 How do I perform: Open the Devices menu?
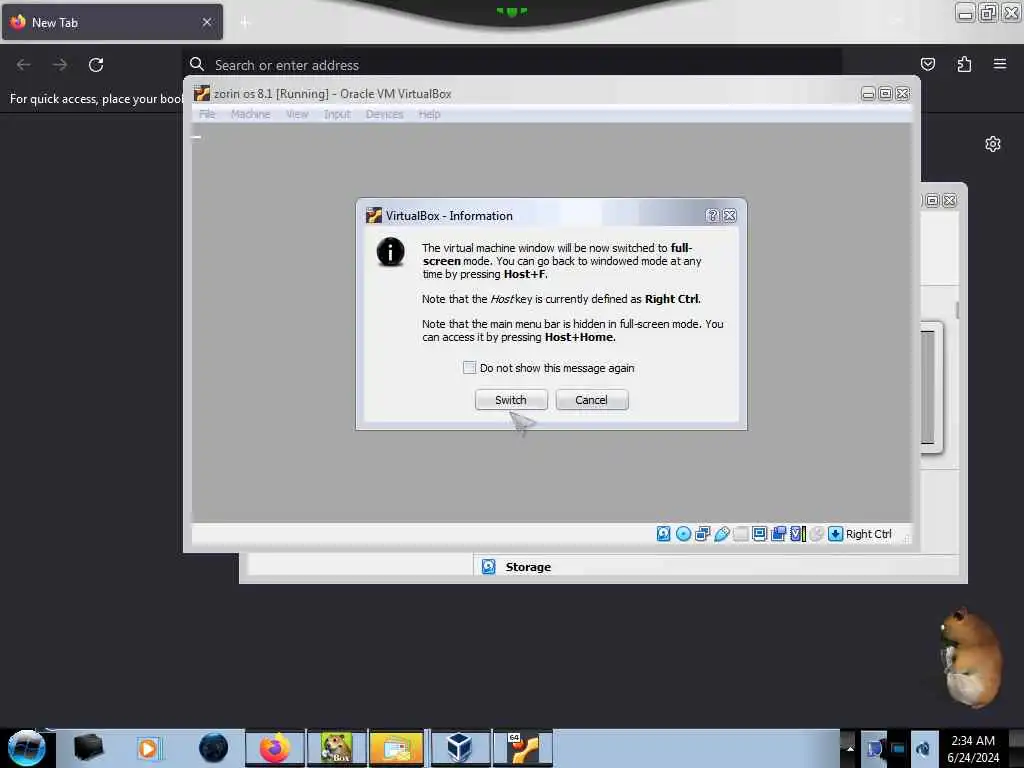[x=384, y=114]
